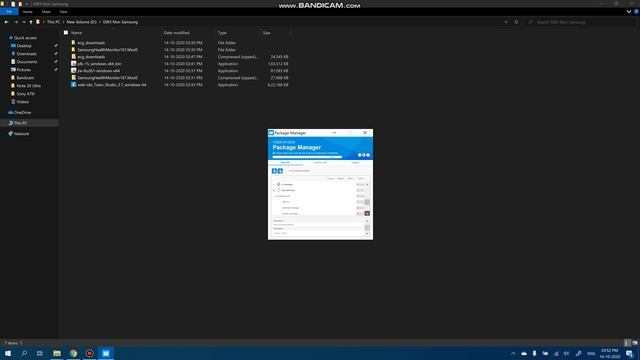Screen dimensions: 640x360
Task: Open Quick access in navigation pane
Action: point(24,38)
